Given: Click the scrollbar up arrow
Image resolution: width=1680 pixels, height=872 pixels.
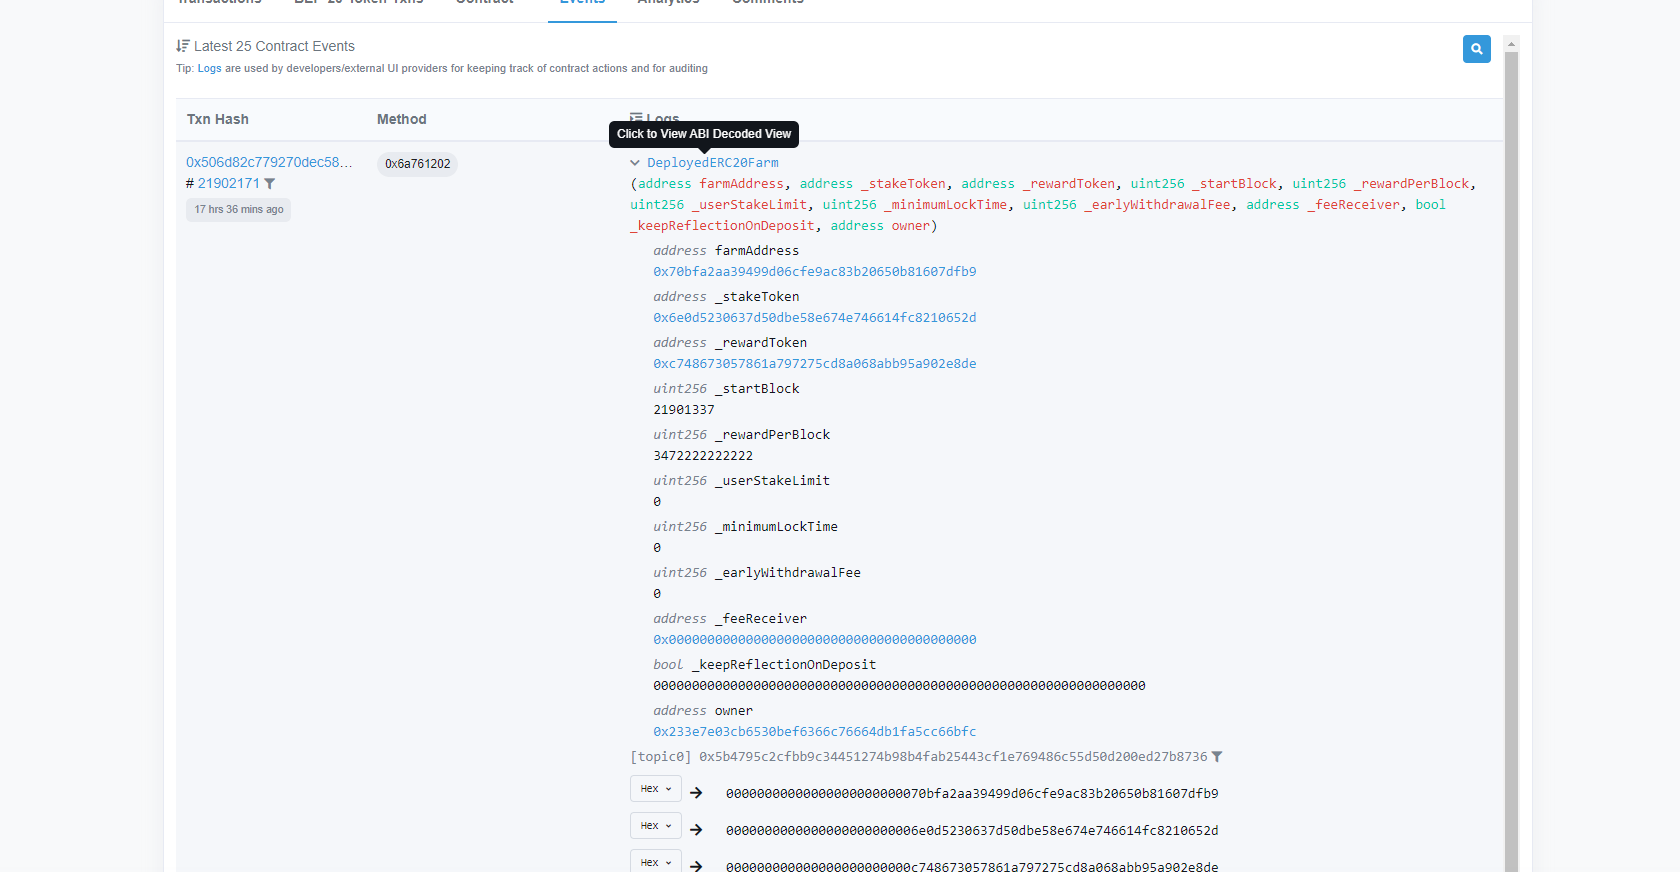Looking at the screenshot, I should tap(1511, 44).
